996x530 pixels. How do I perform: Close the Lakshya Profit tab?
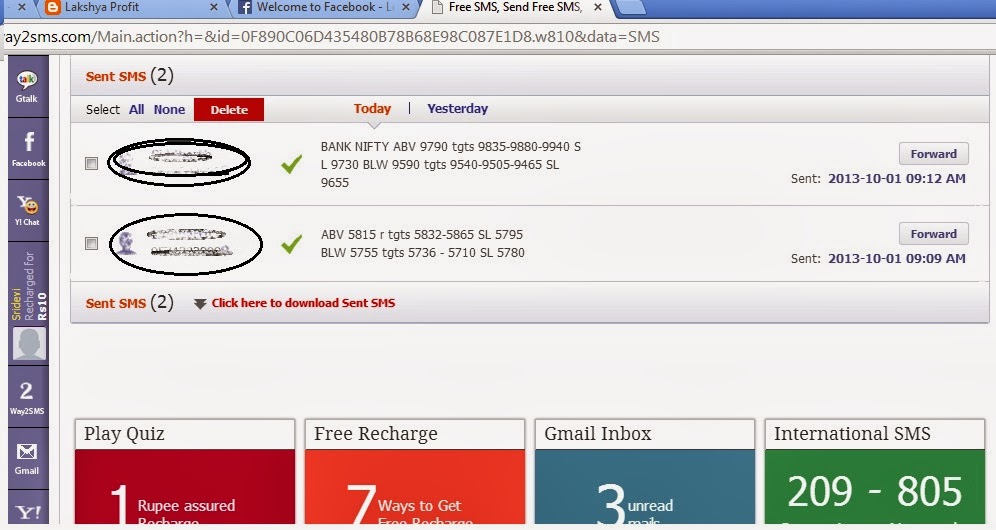(213, 8)
